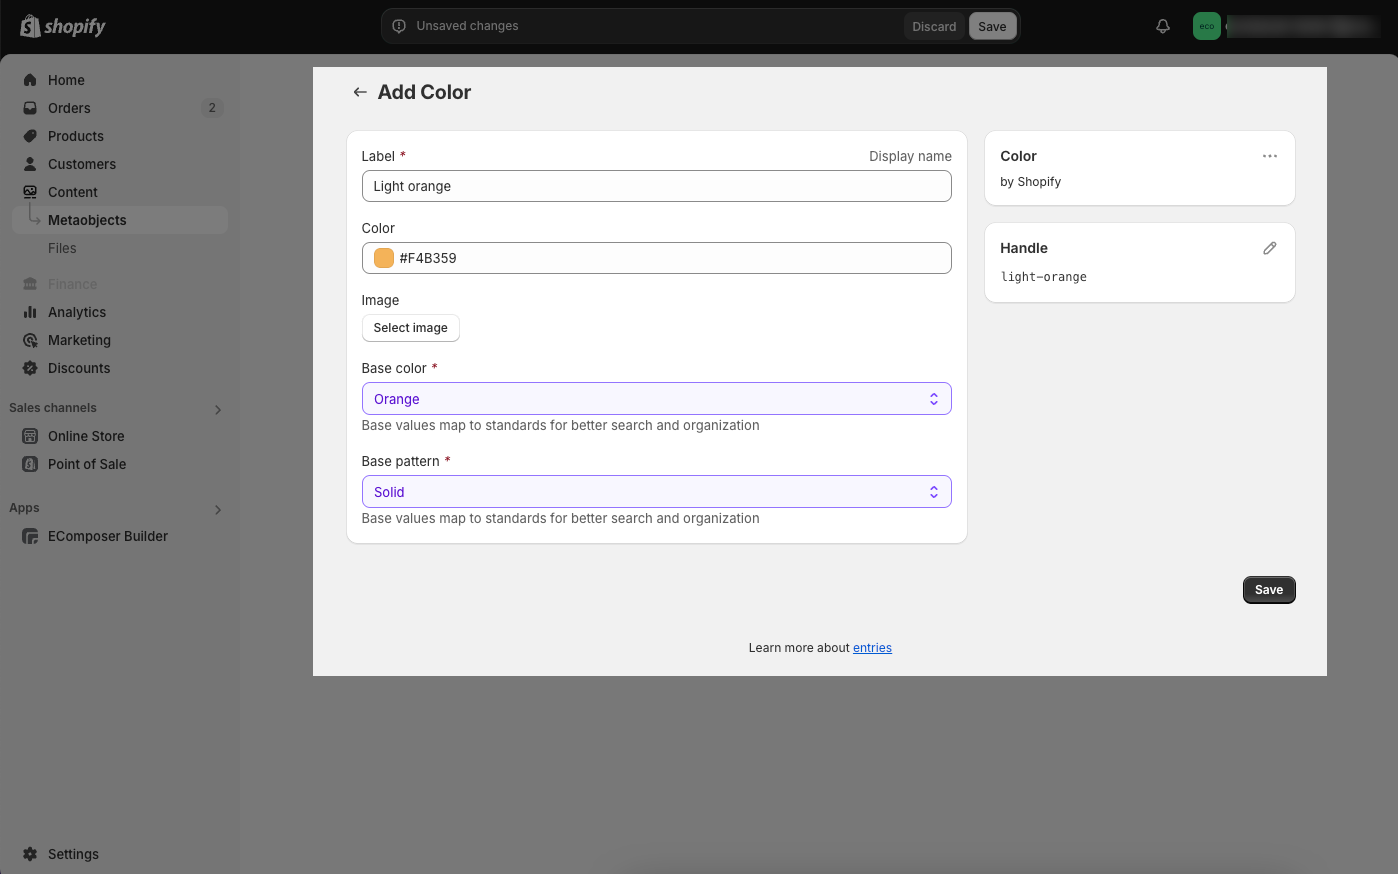Screen dimensions: 1398x874
Task: Click the light-orange handle text
Action: click(x=1043, y=277)
